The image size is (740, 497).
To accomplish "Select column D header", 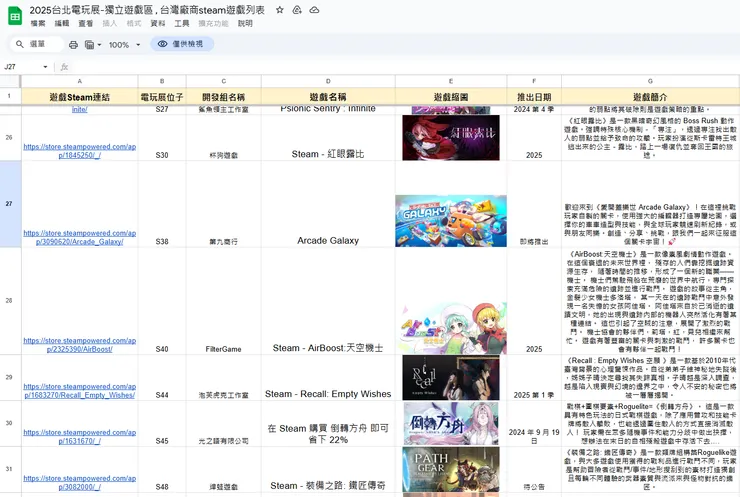I will point(328,81).
